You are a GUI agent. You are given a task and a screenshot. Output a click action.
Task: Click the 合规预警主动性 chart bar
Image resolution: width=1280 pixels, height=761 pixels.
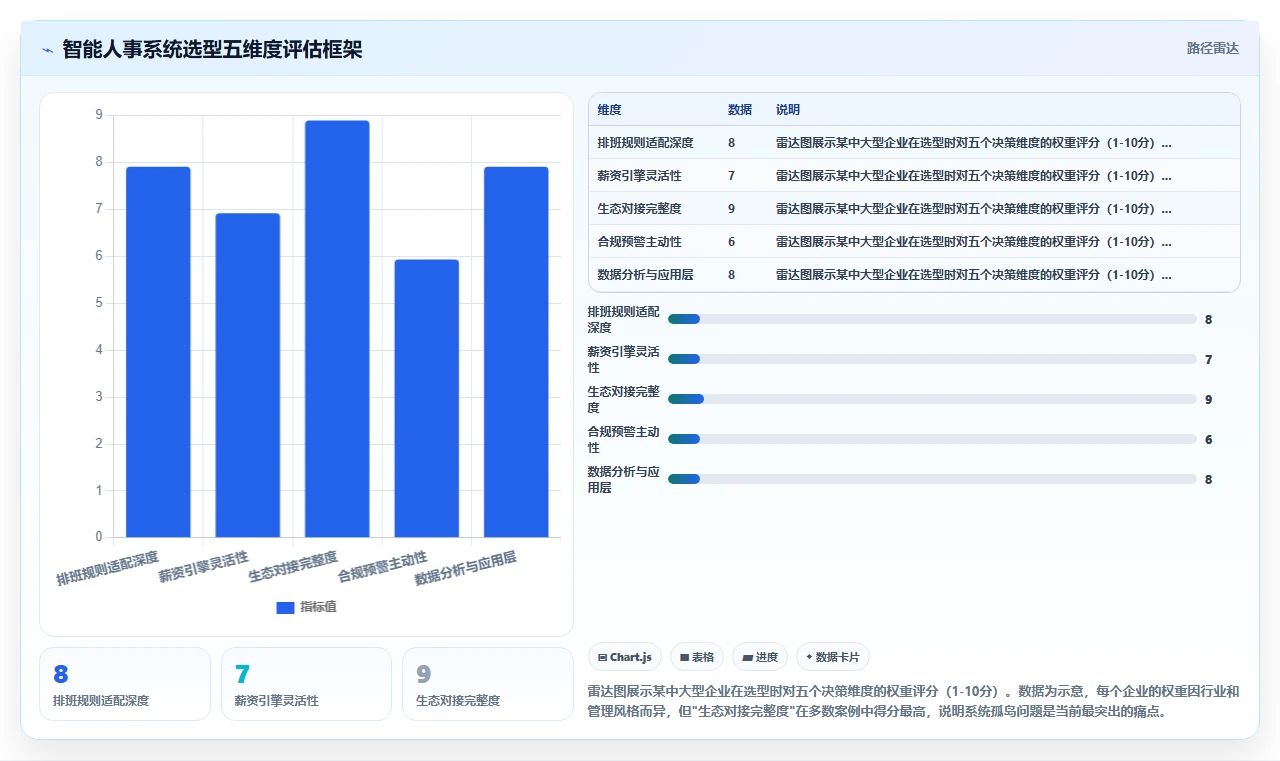click(x=427, y=398)
